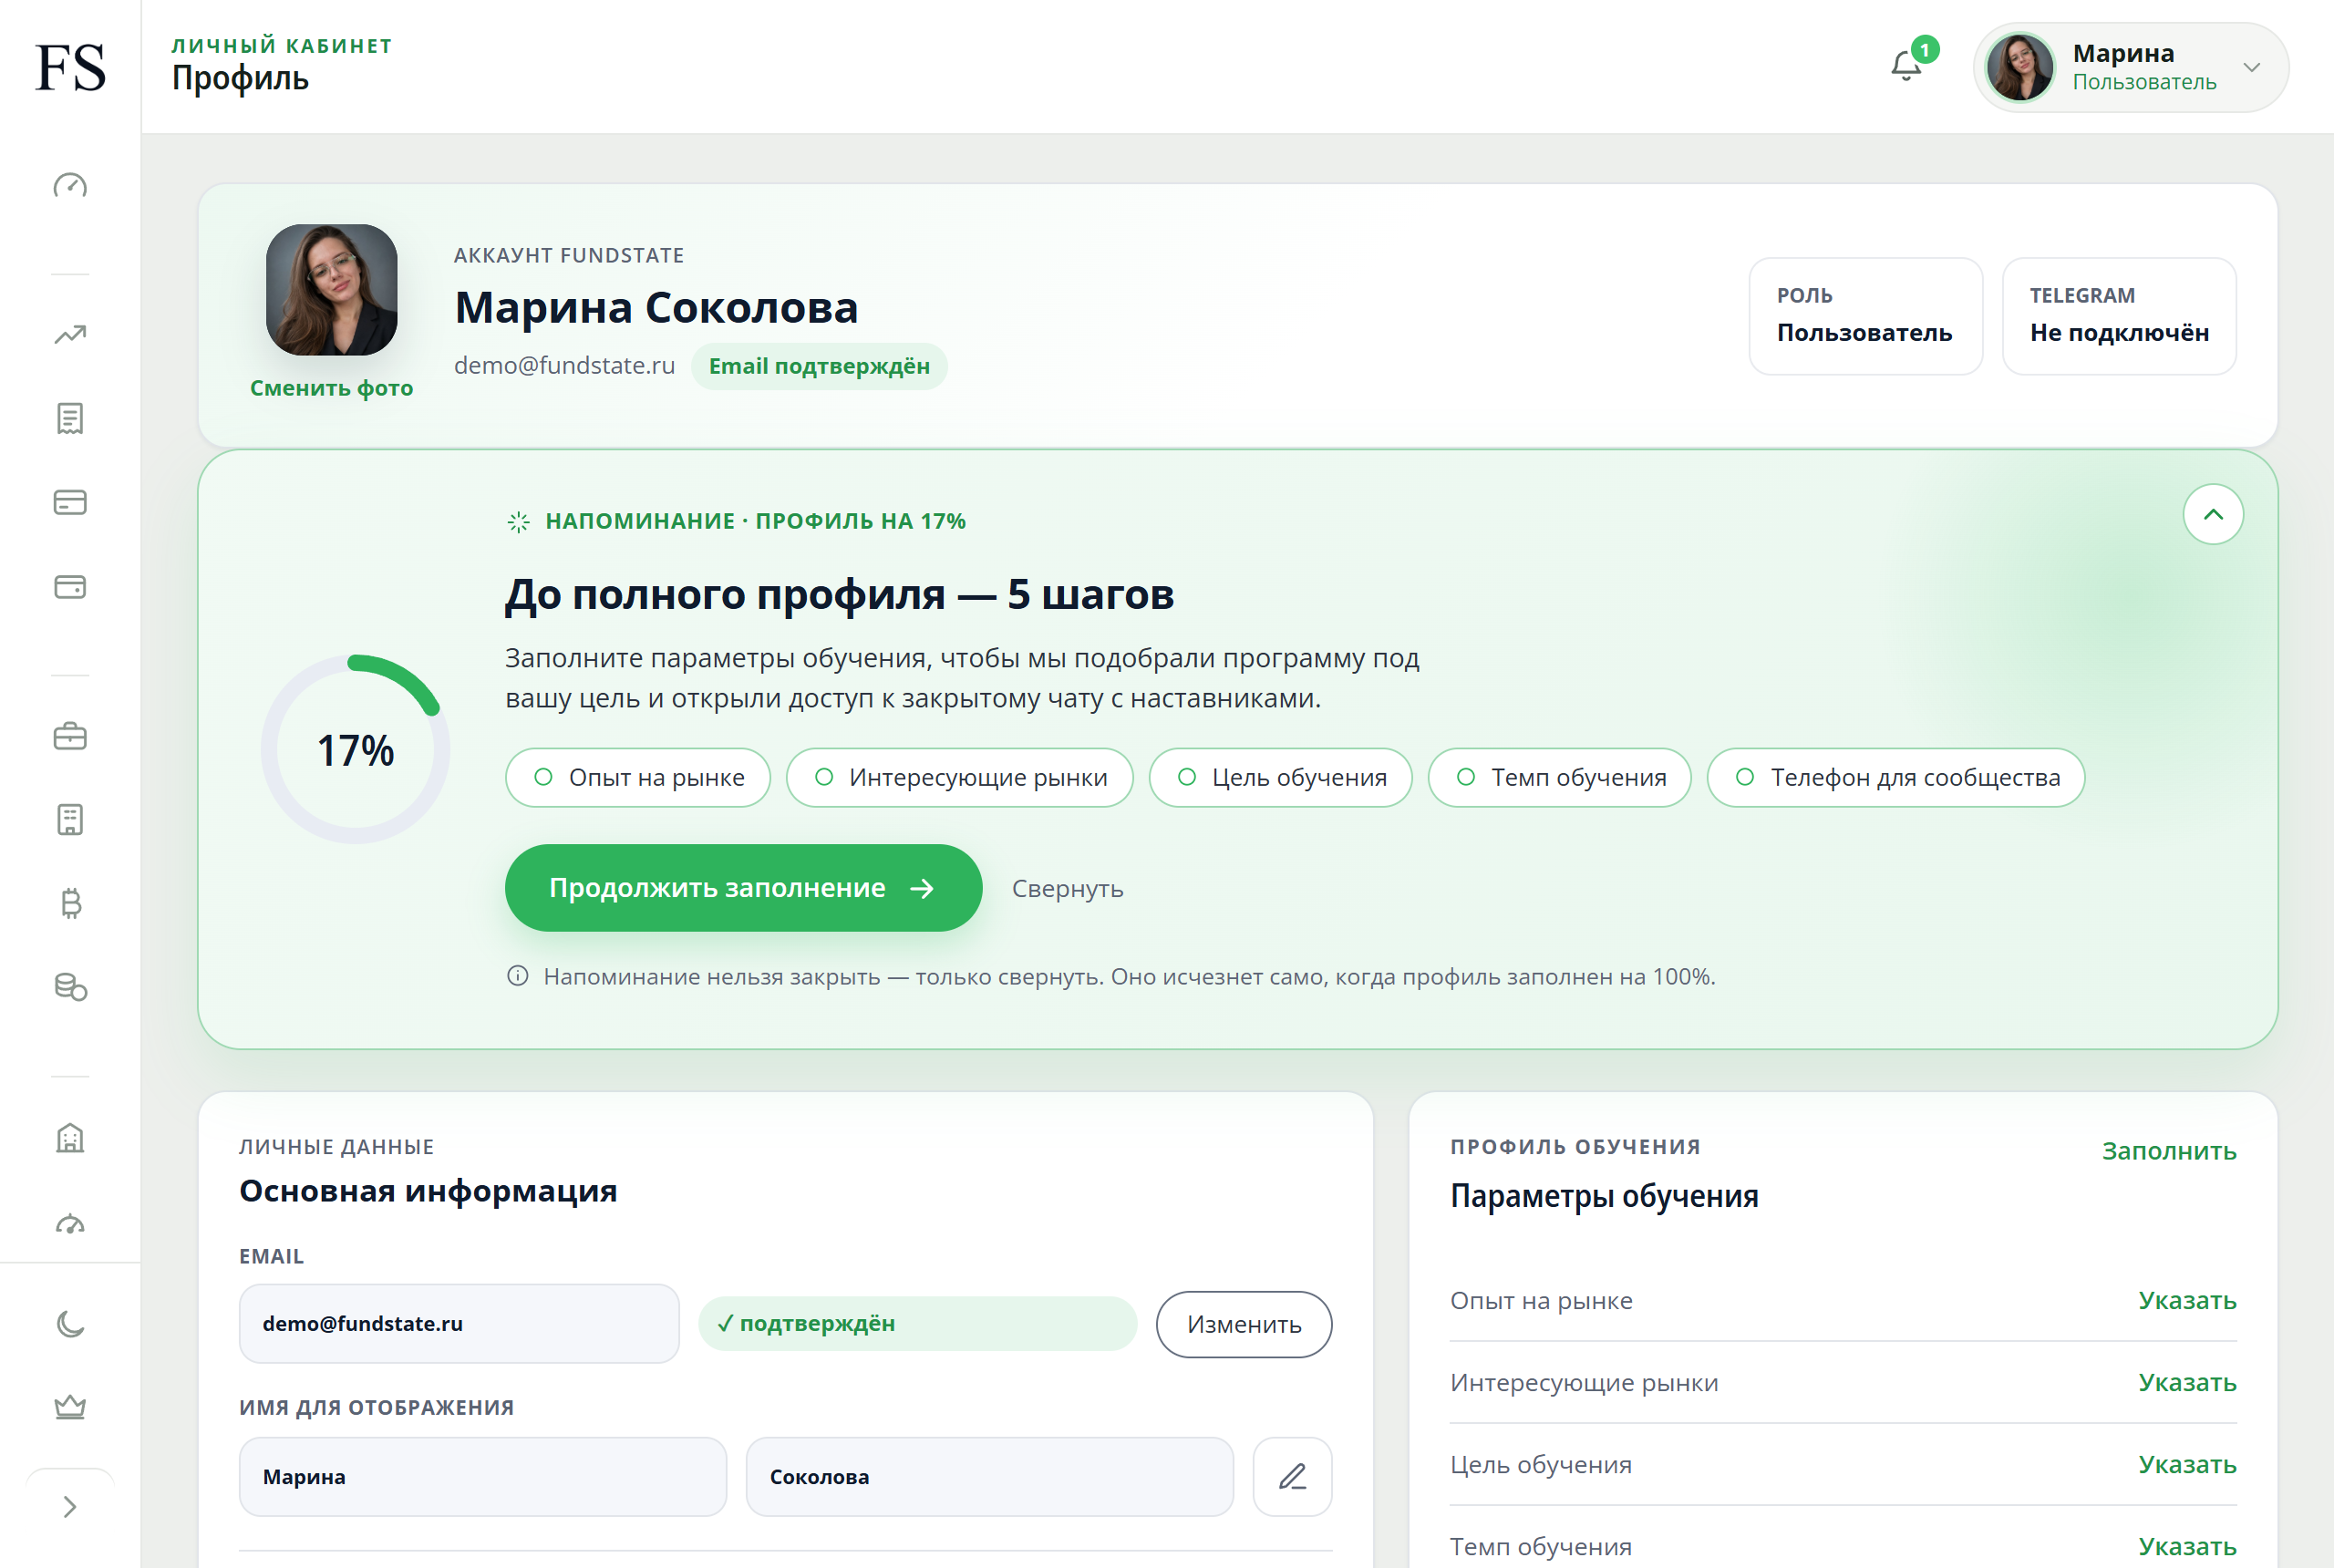Click the email input field demo@fundstate.ru

coord(459,1324)
